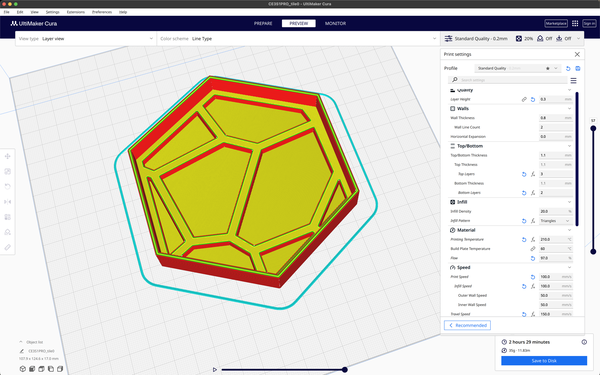Revert the Infill Pattern setting
This screenshot has width=600, height=375.
click(x=524, y=221)
